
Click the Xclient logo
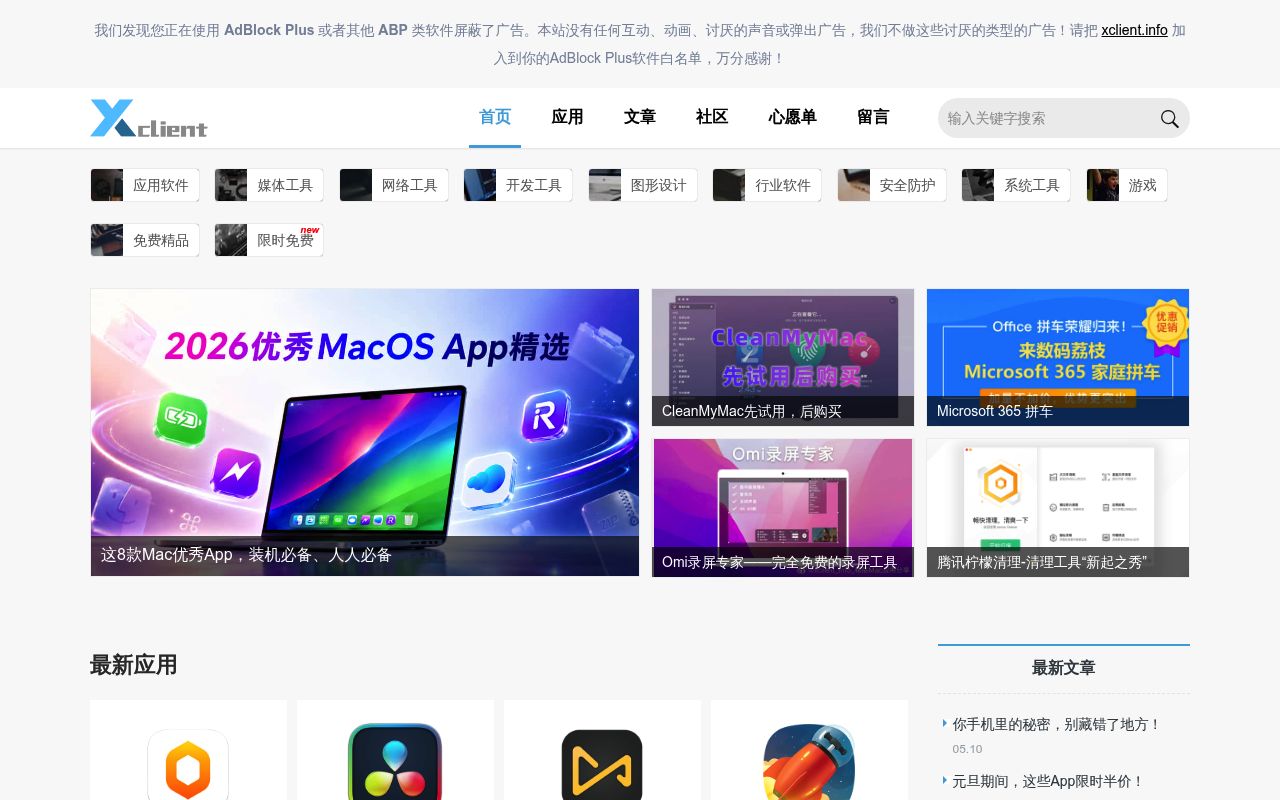click(149, 118)
